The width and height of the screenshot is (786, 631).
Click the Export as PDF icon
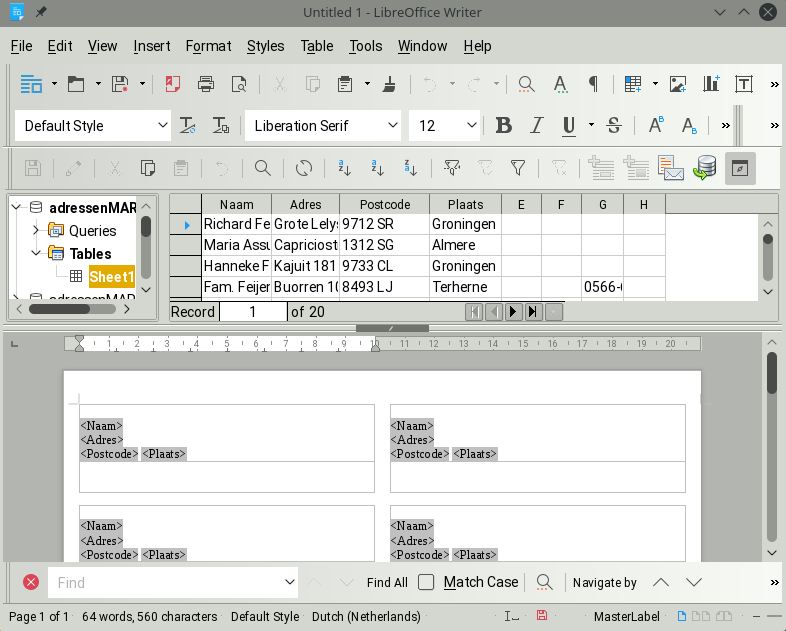click(173, 84)
